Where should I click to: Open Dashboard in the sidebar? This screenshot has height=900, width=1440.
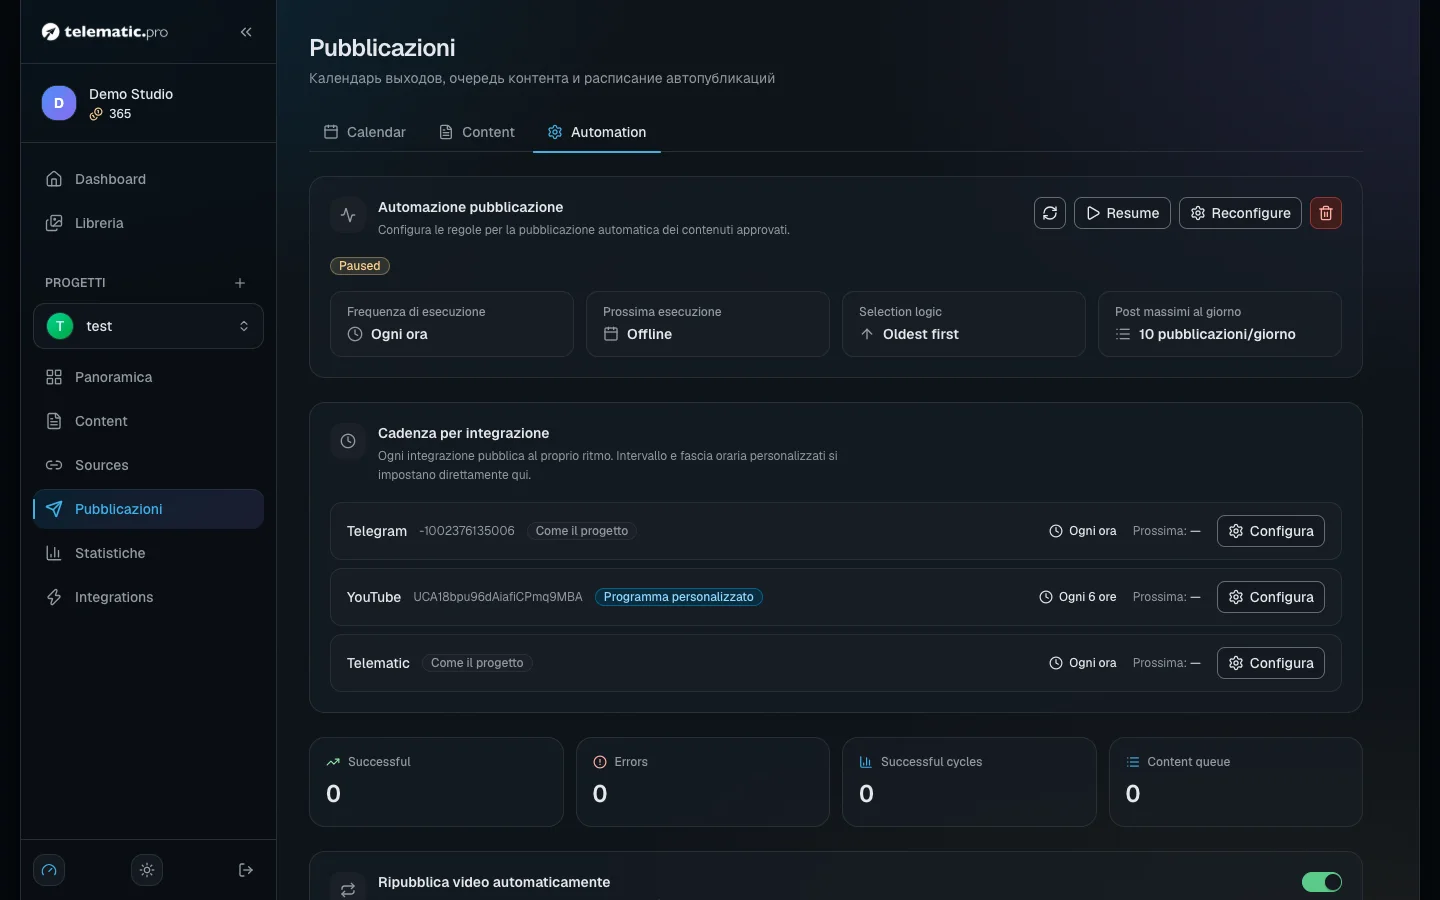tap(148, 179)
